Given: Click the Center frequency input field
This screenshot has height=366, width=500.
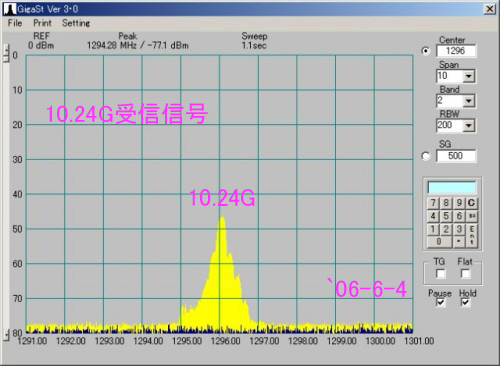Looking at the screenshot, I should (456, 51).
